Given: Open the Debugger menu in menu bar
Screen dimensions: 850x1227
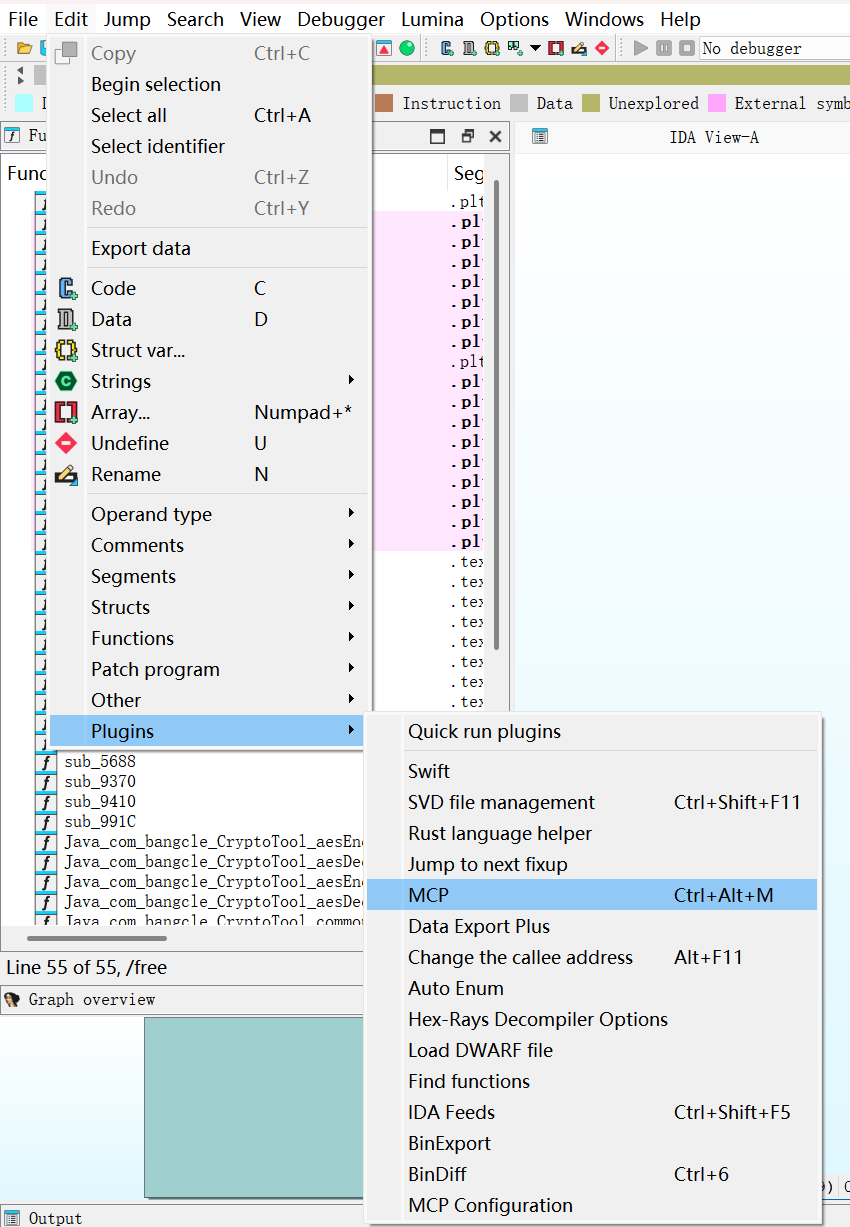Looking at the screenshot, I should pyautogui.click(x=341, y=19).
